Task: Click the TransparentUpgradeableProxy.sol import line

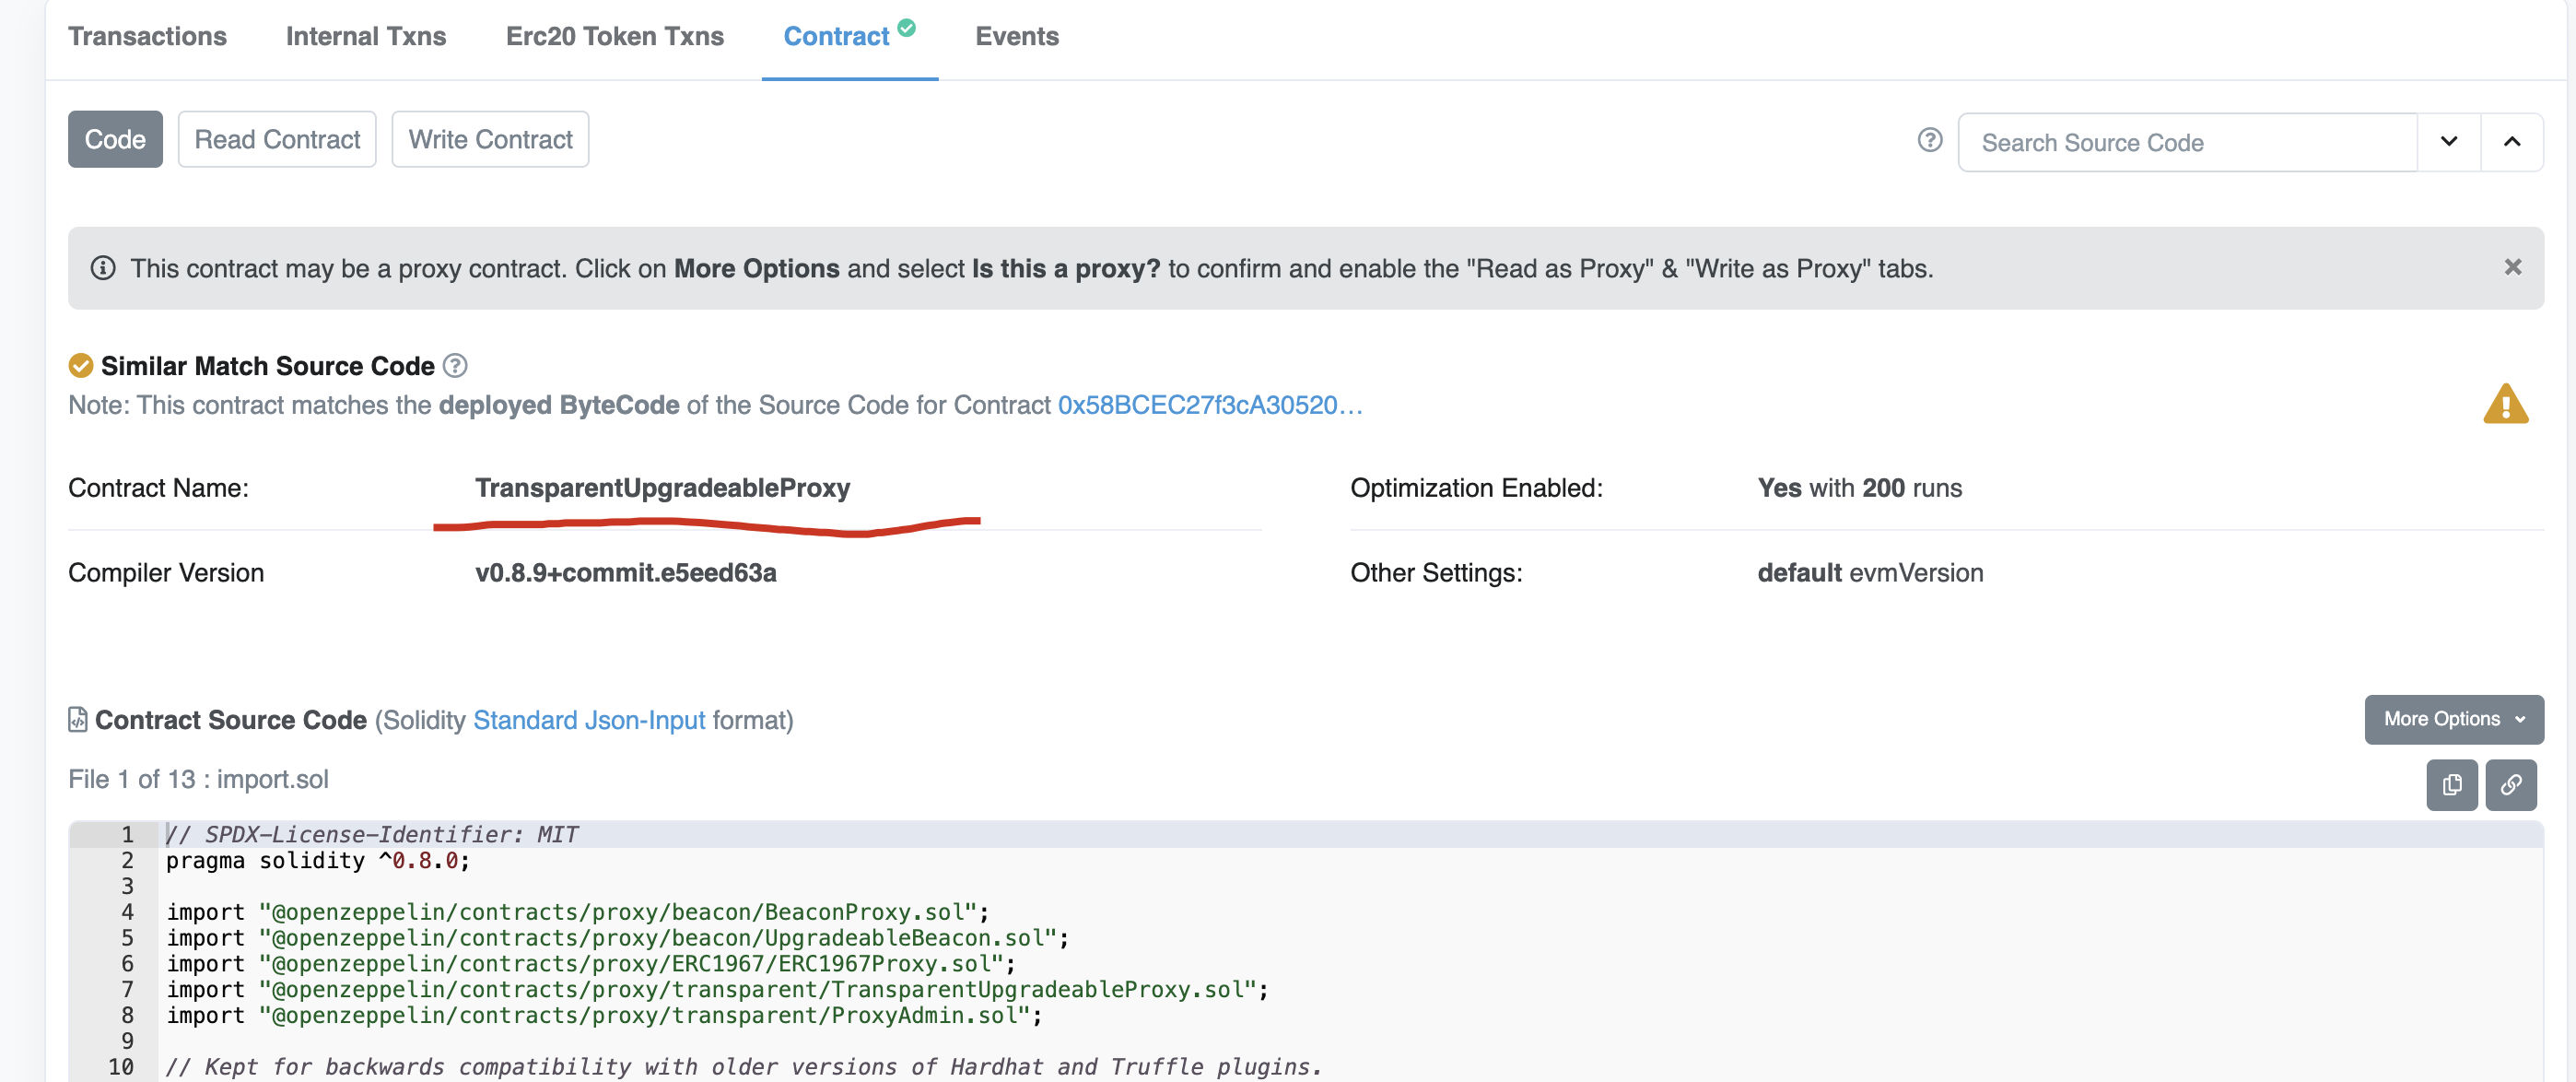Action: pos(718,990)
